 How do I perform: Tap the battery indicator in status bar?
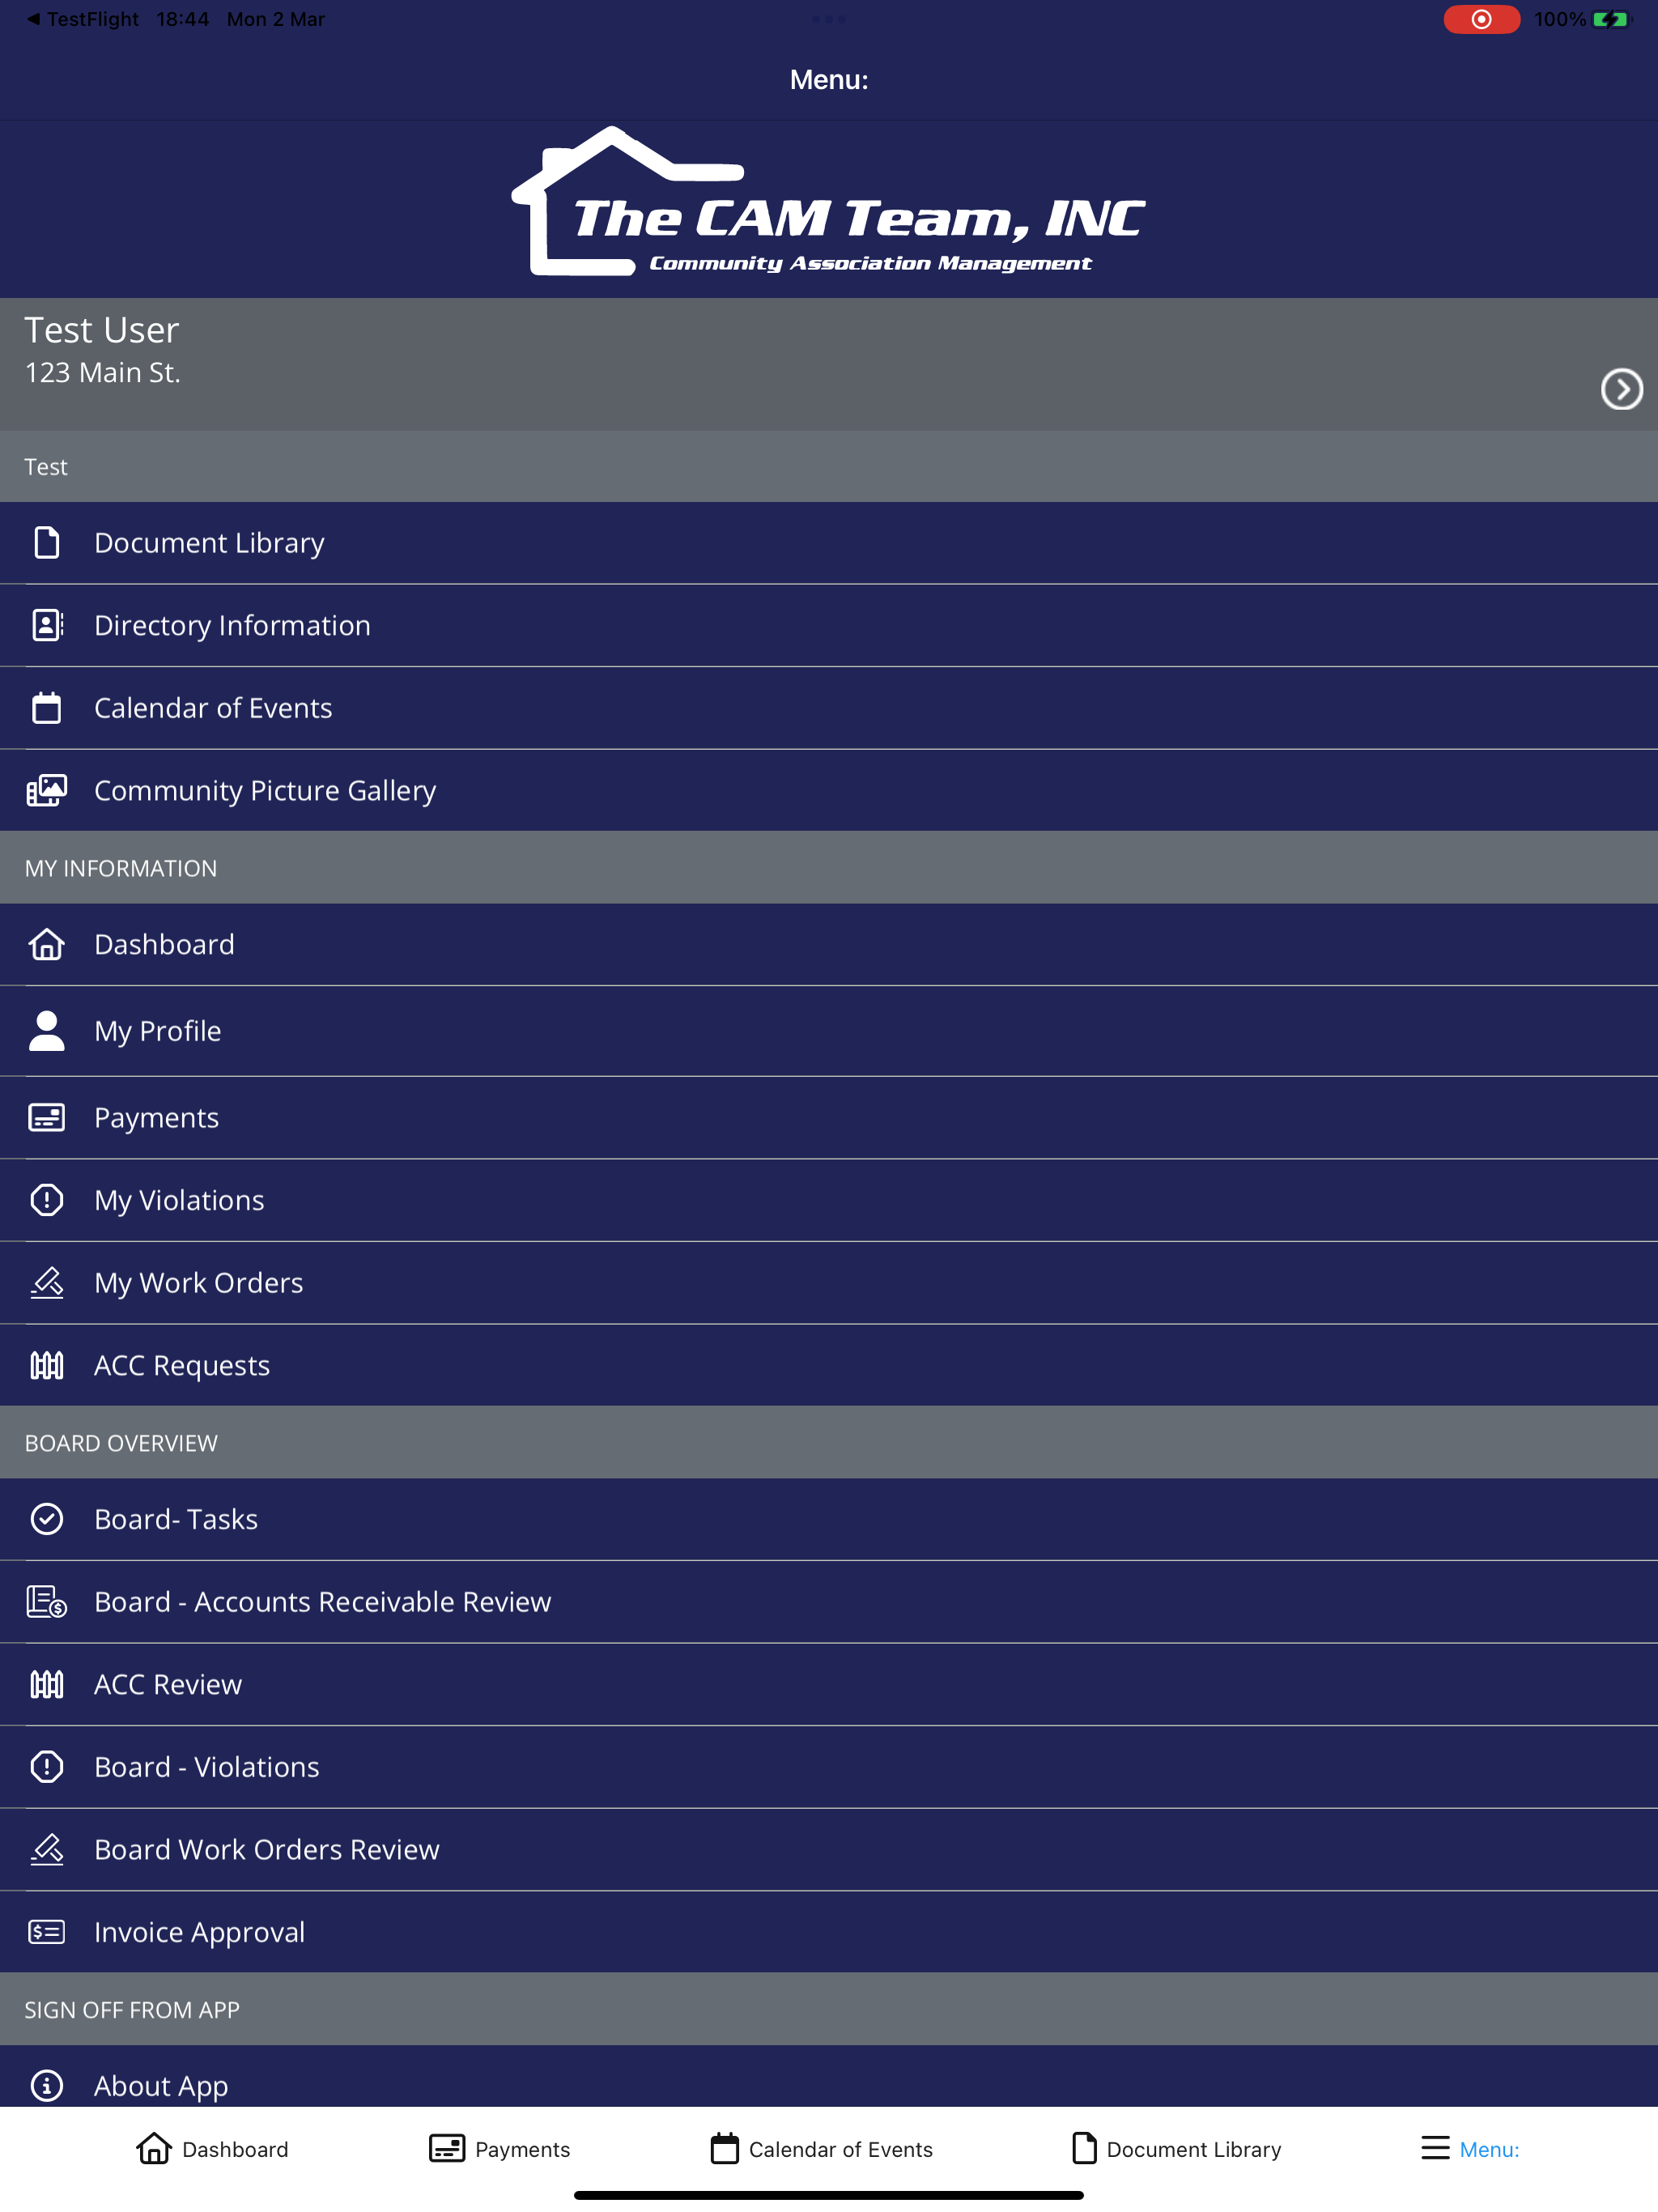coord(1612,19)
